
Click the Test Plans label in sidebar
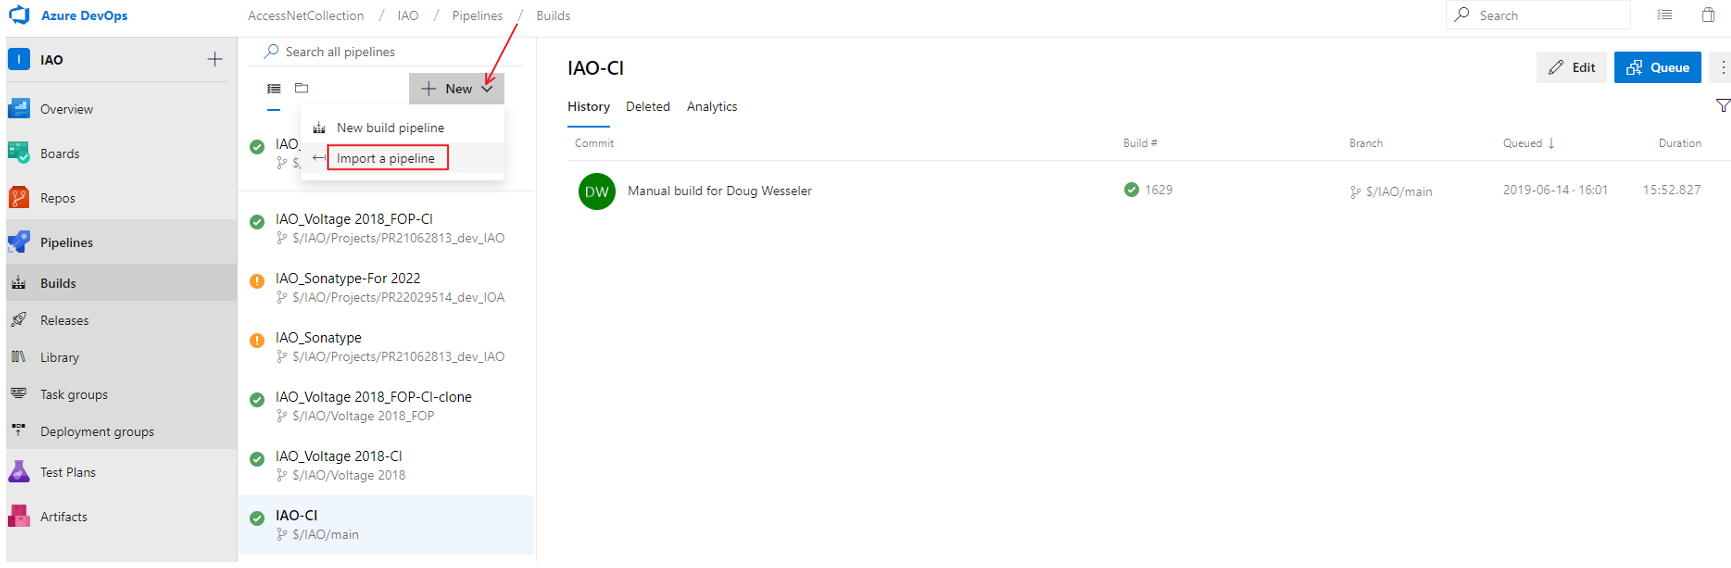click(x=68, y=472)
